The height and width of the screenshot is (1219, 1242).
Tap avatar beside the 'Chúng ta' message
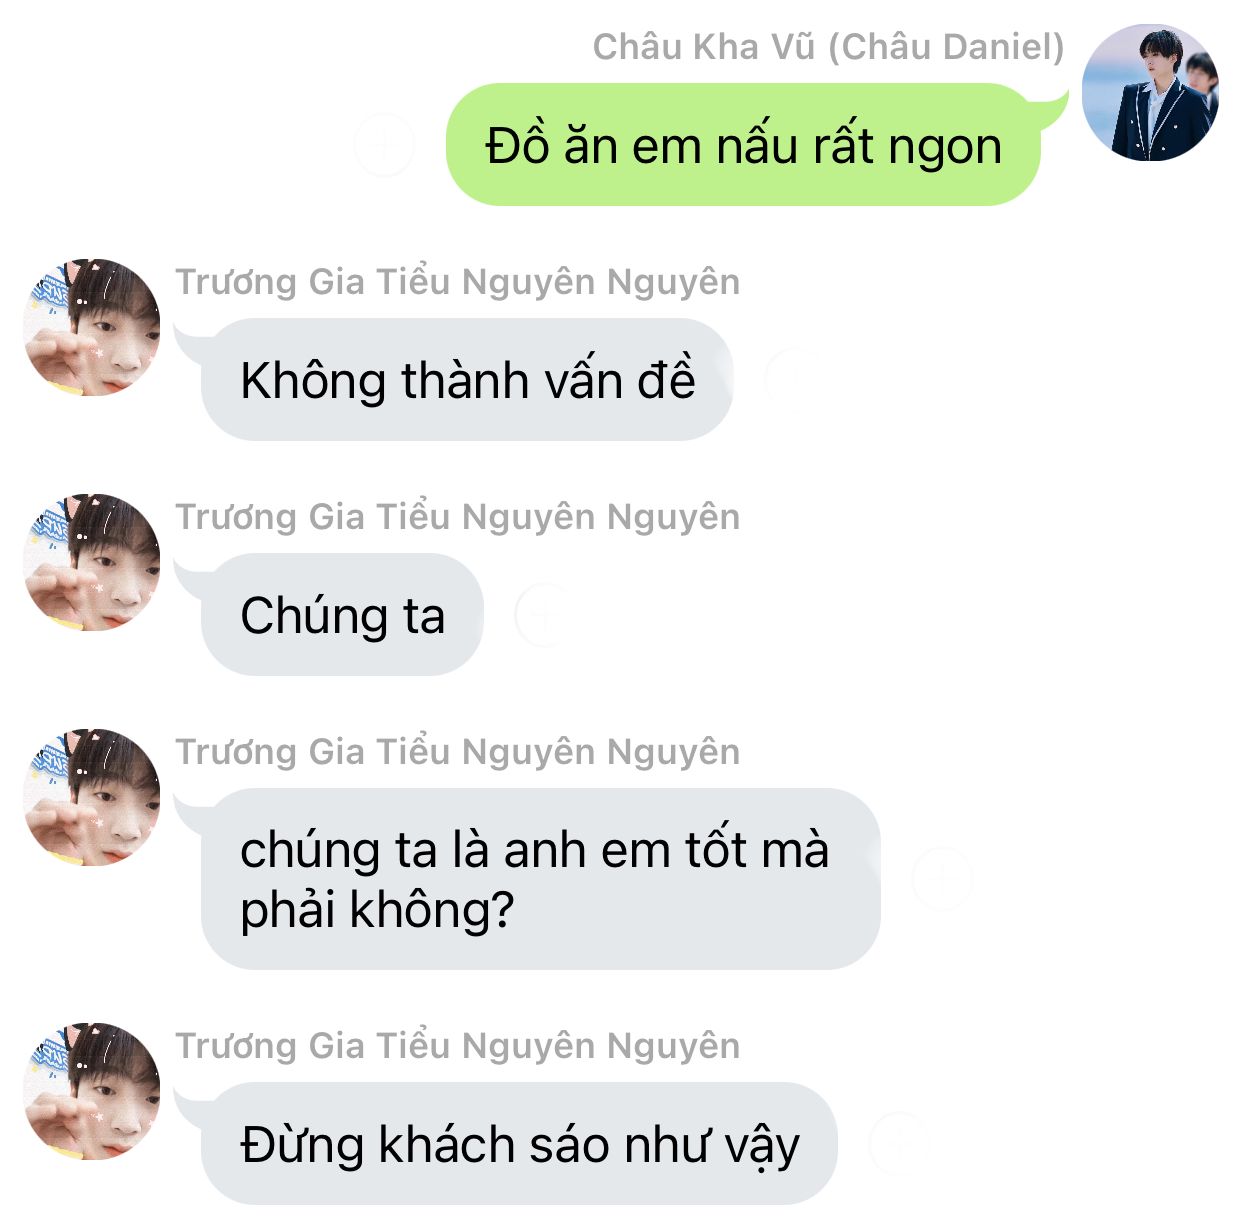click(92, 562)
